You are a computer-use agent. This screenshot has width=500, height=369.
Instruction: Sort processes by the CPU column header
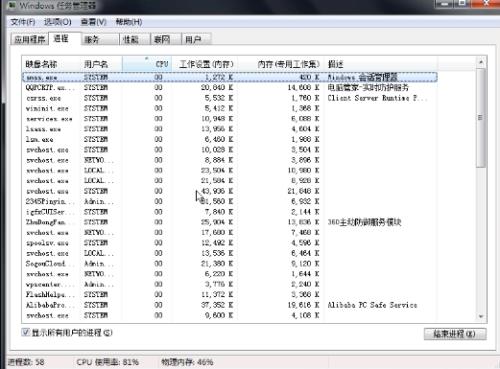[147, 64]
